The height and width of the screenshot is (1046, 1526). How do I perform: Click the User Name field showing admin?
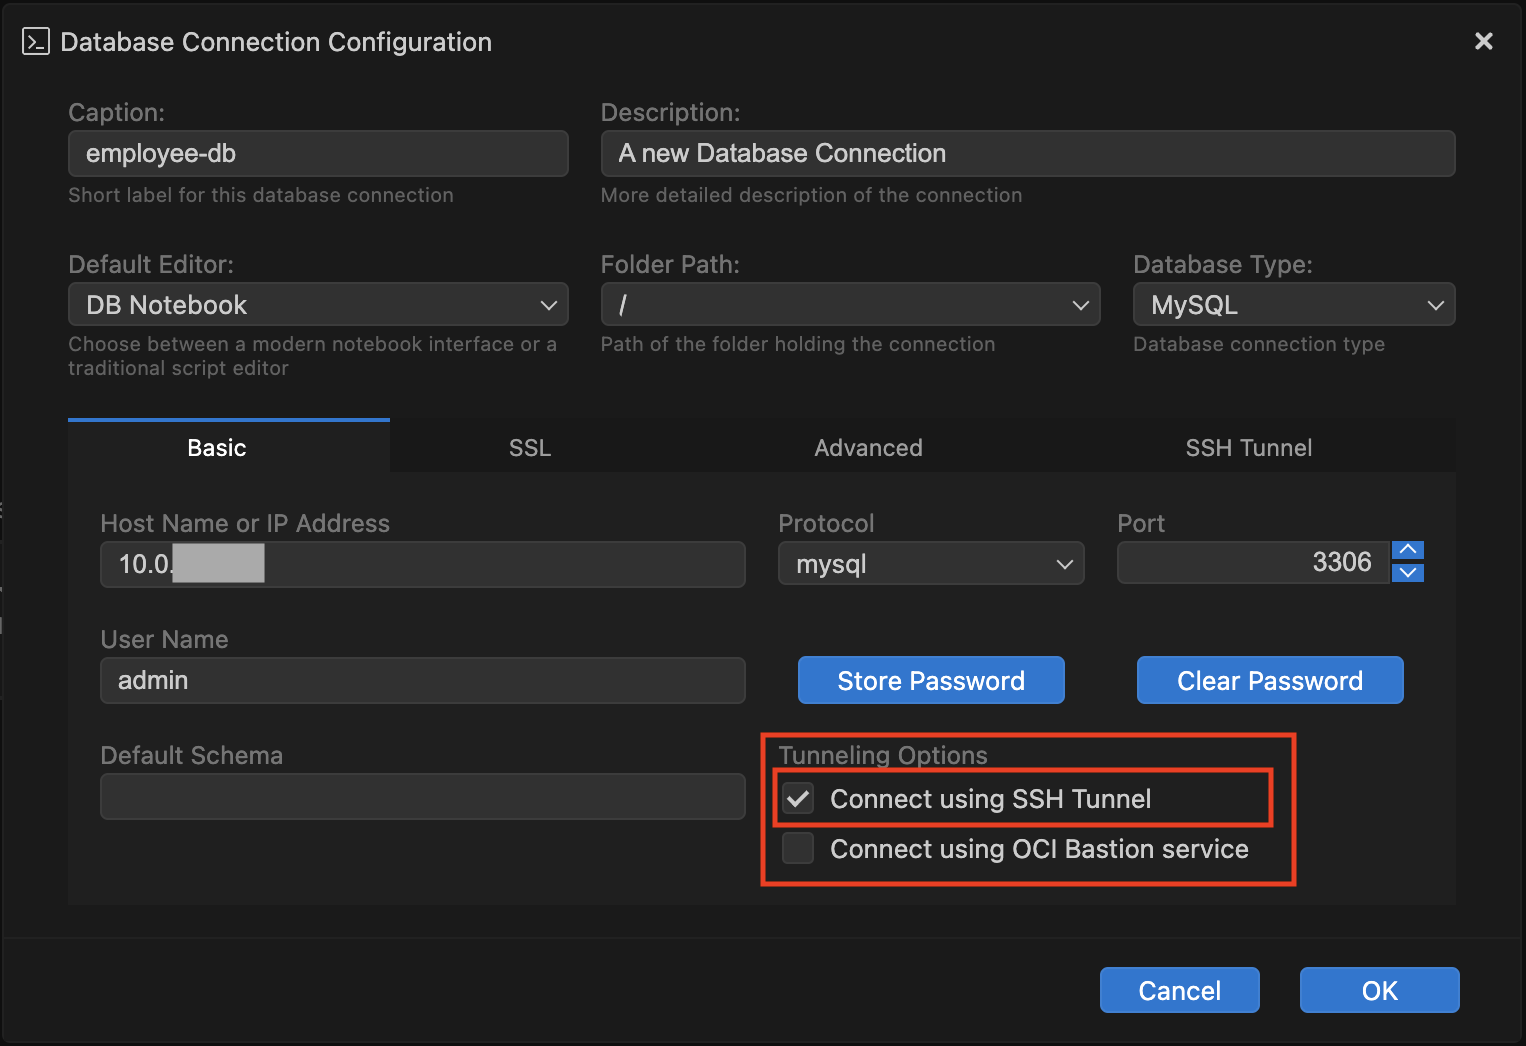coord(422,680)
